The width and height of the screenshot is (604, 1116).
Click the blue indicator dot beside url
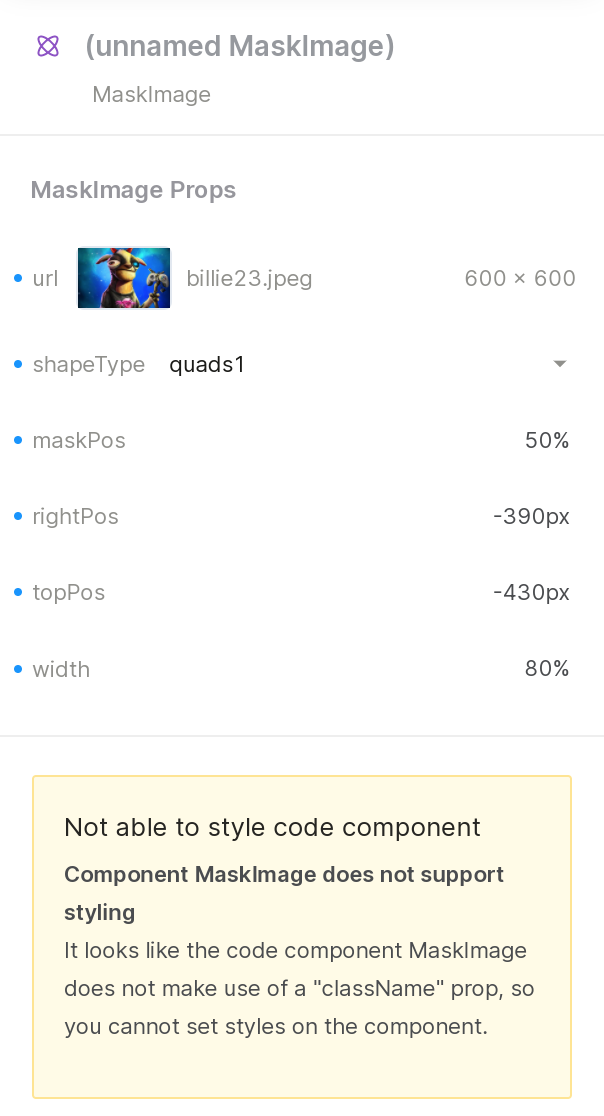click(x=18, y=278)
